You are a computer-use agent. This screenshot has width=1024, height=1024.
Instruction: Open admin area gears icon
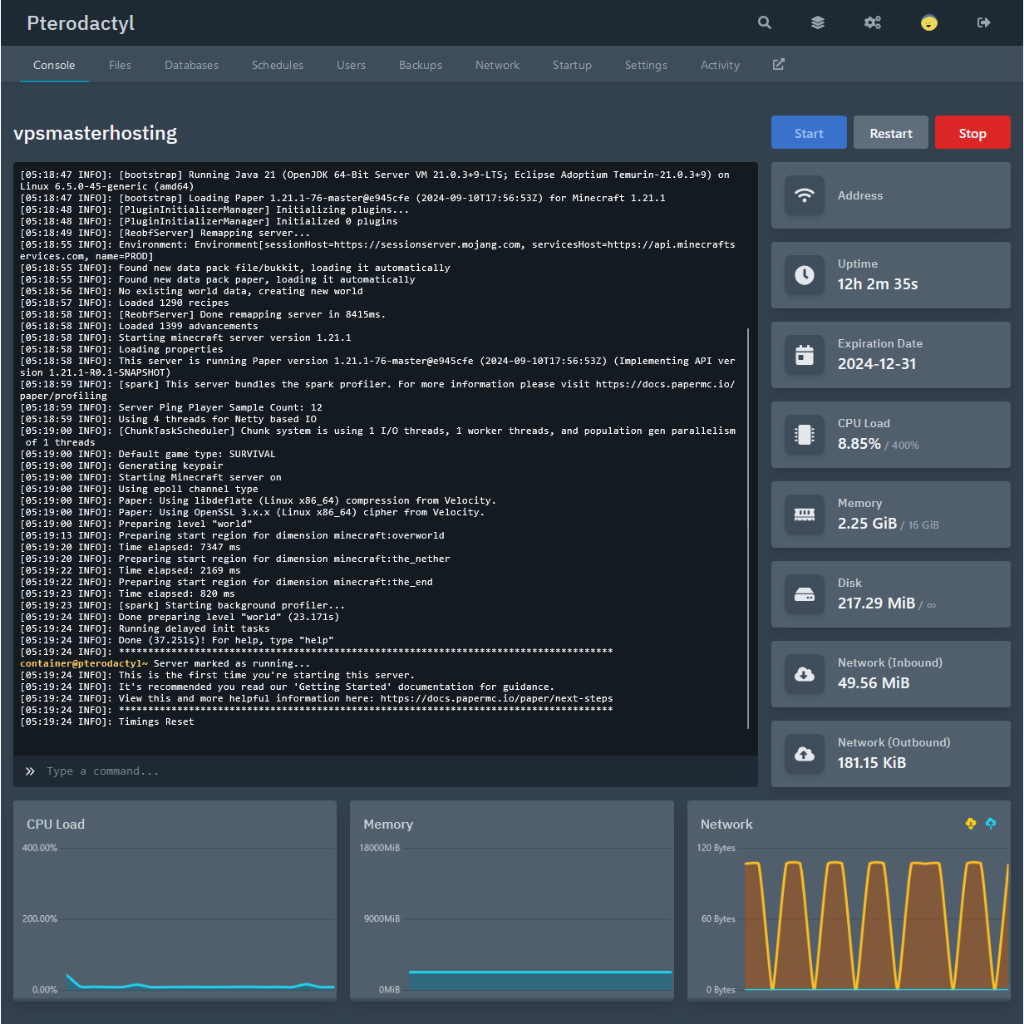[873, 23]
